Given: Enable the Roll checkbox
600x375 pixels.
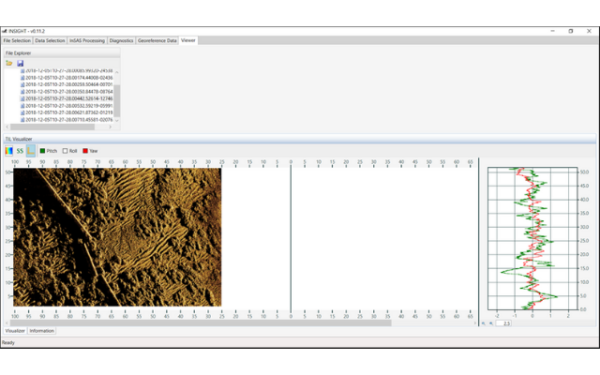Looking at the screenshot, I should click(x=65, y=151).
